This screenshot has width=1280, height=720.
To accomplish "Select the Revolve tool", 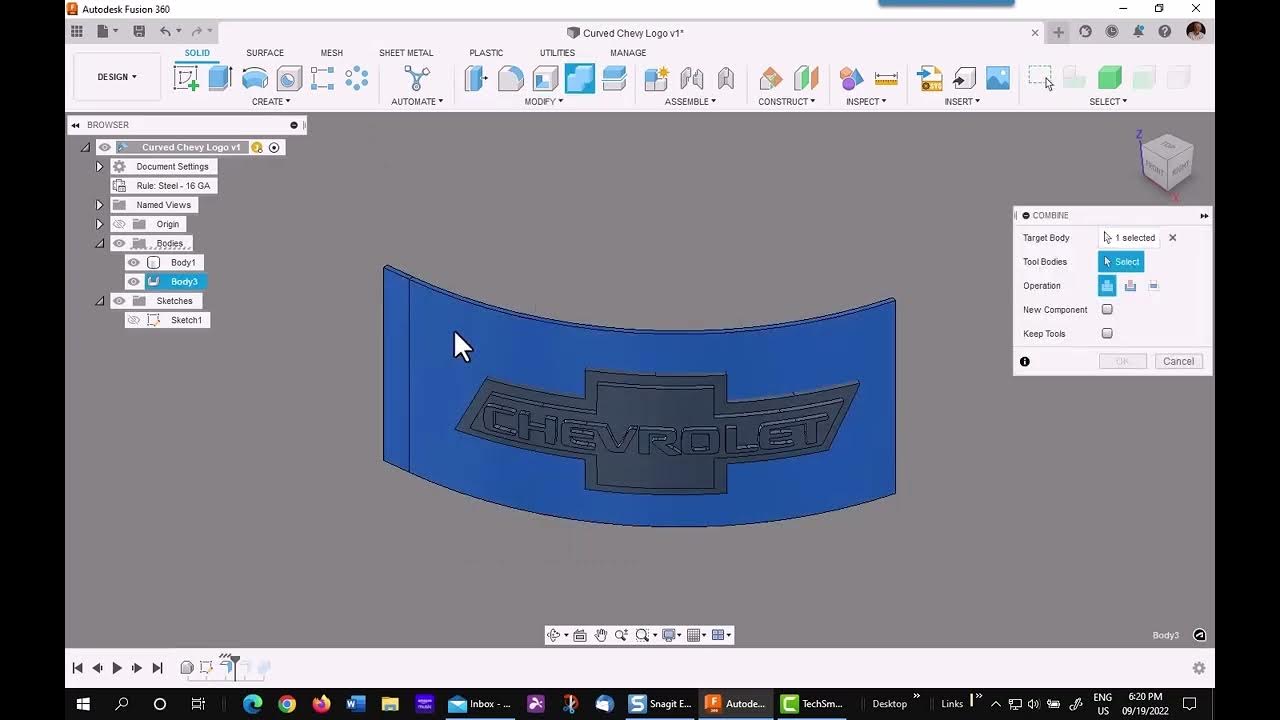I will pyautogui.click(x=255, y=78).
